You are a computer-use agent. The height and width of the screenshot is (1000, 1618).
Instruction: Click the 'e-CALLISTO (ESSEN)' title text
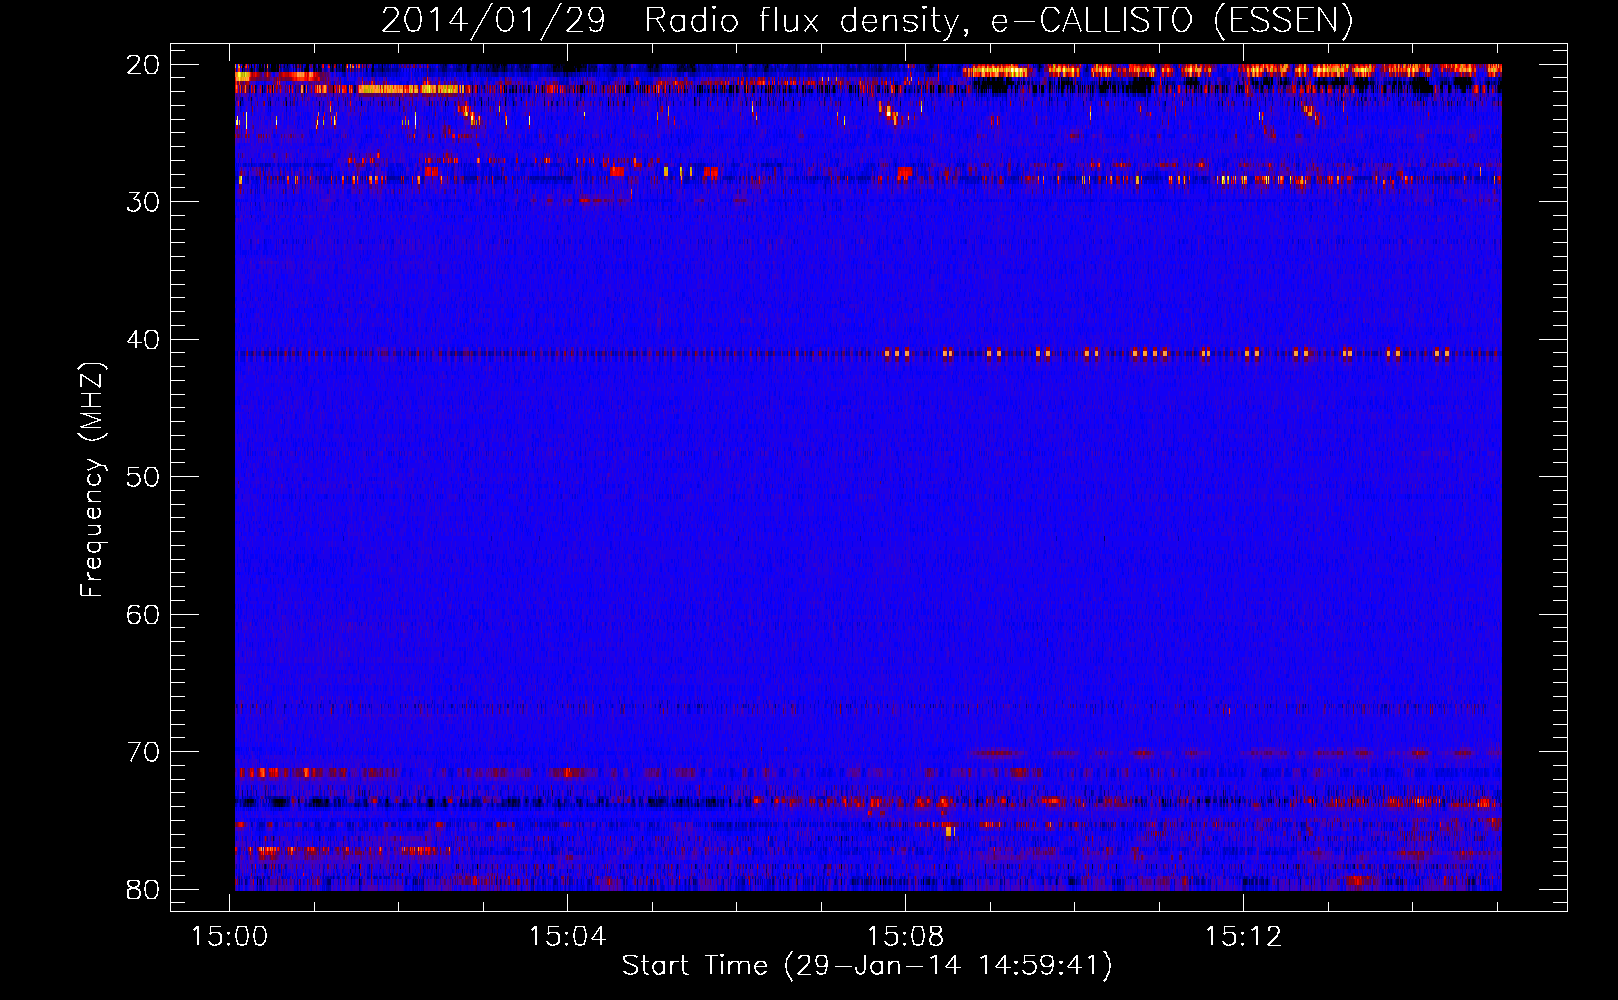click(1172, 21)
